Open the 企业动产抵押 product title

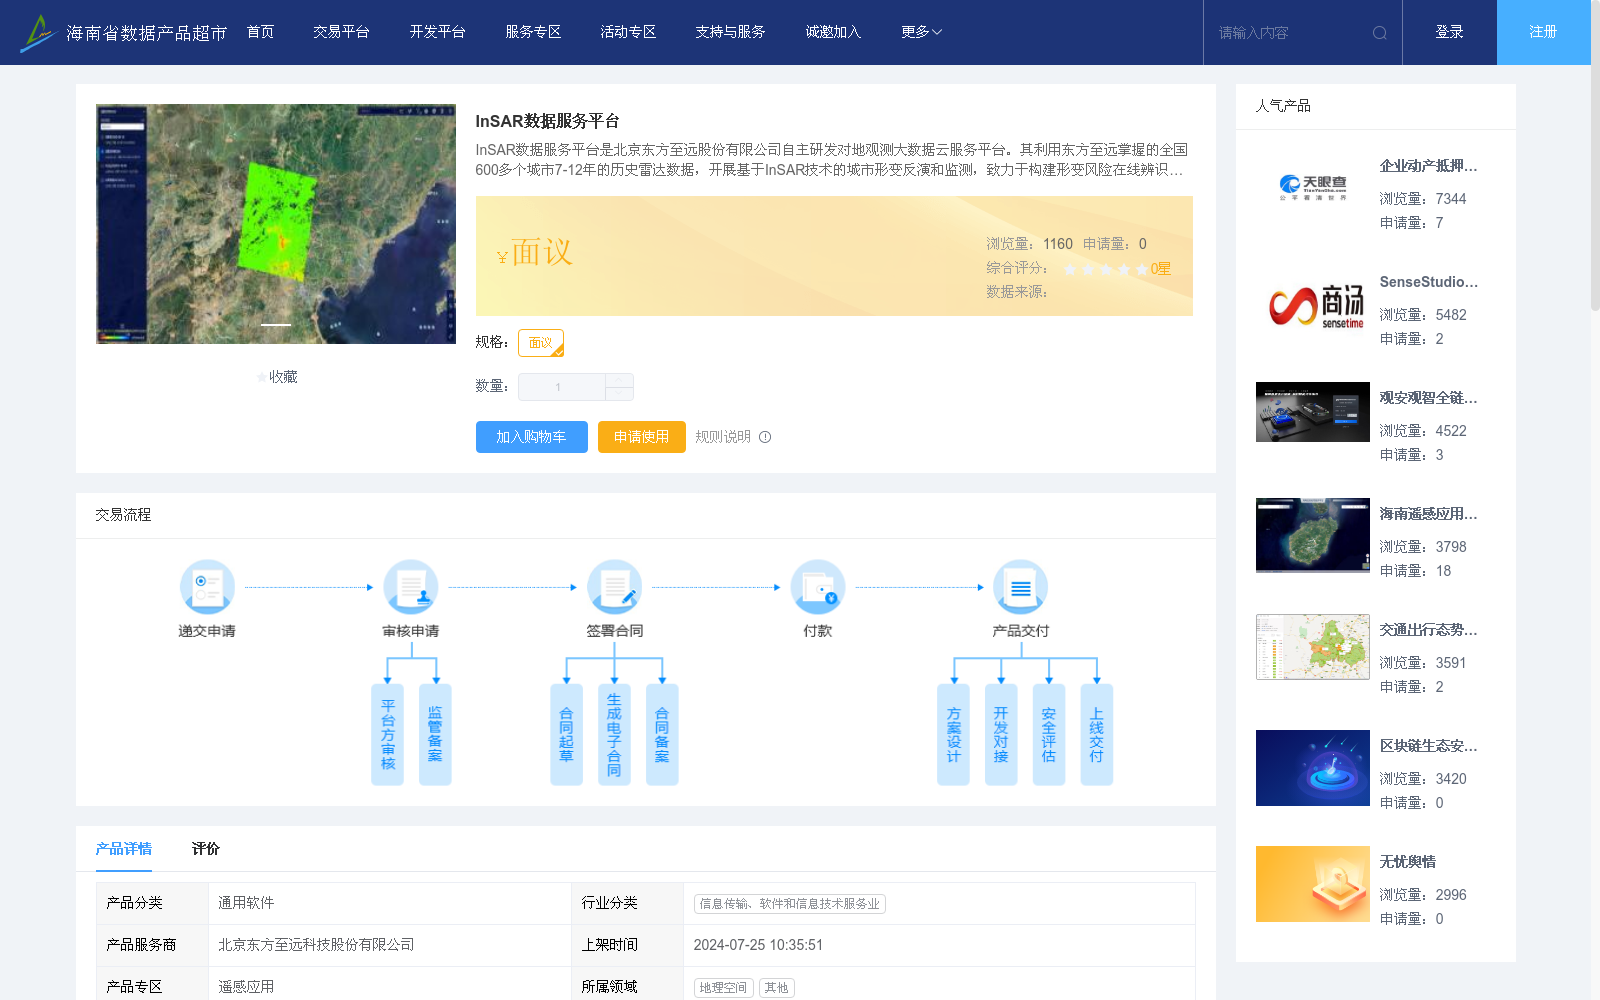pos(1428,166)
